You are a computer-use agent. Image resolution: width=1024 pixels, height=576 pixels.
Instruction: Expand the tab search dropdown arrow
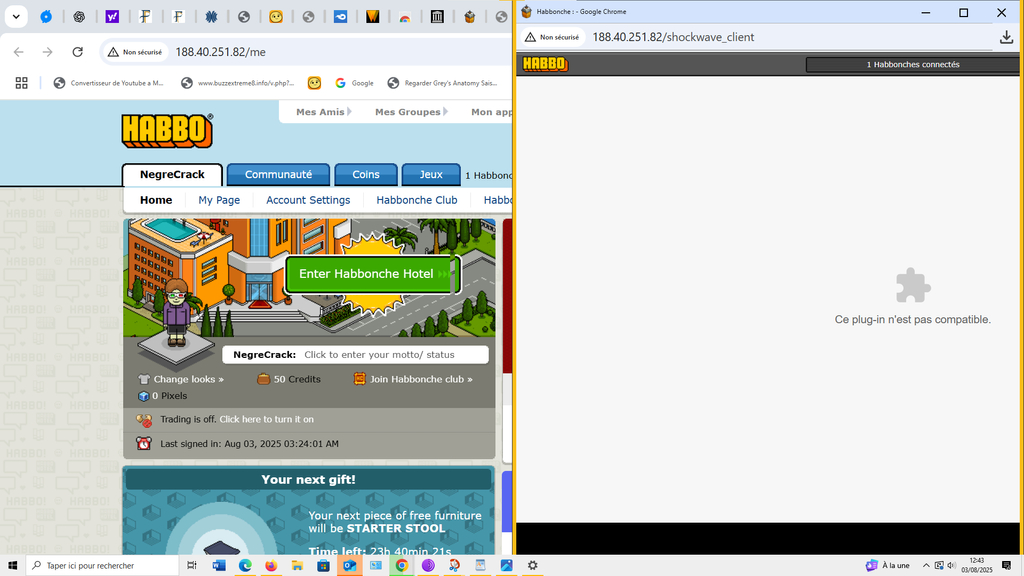(17, 17)
